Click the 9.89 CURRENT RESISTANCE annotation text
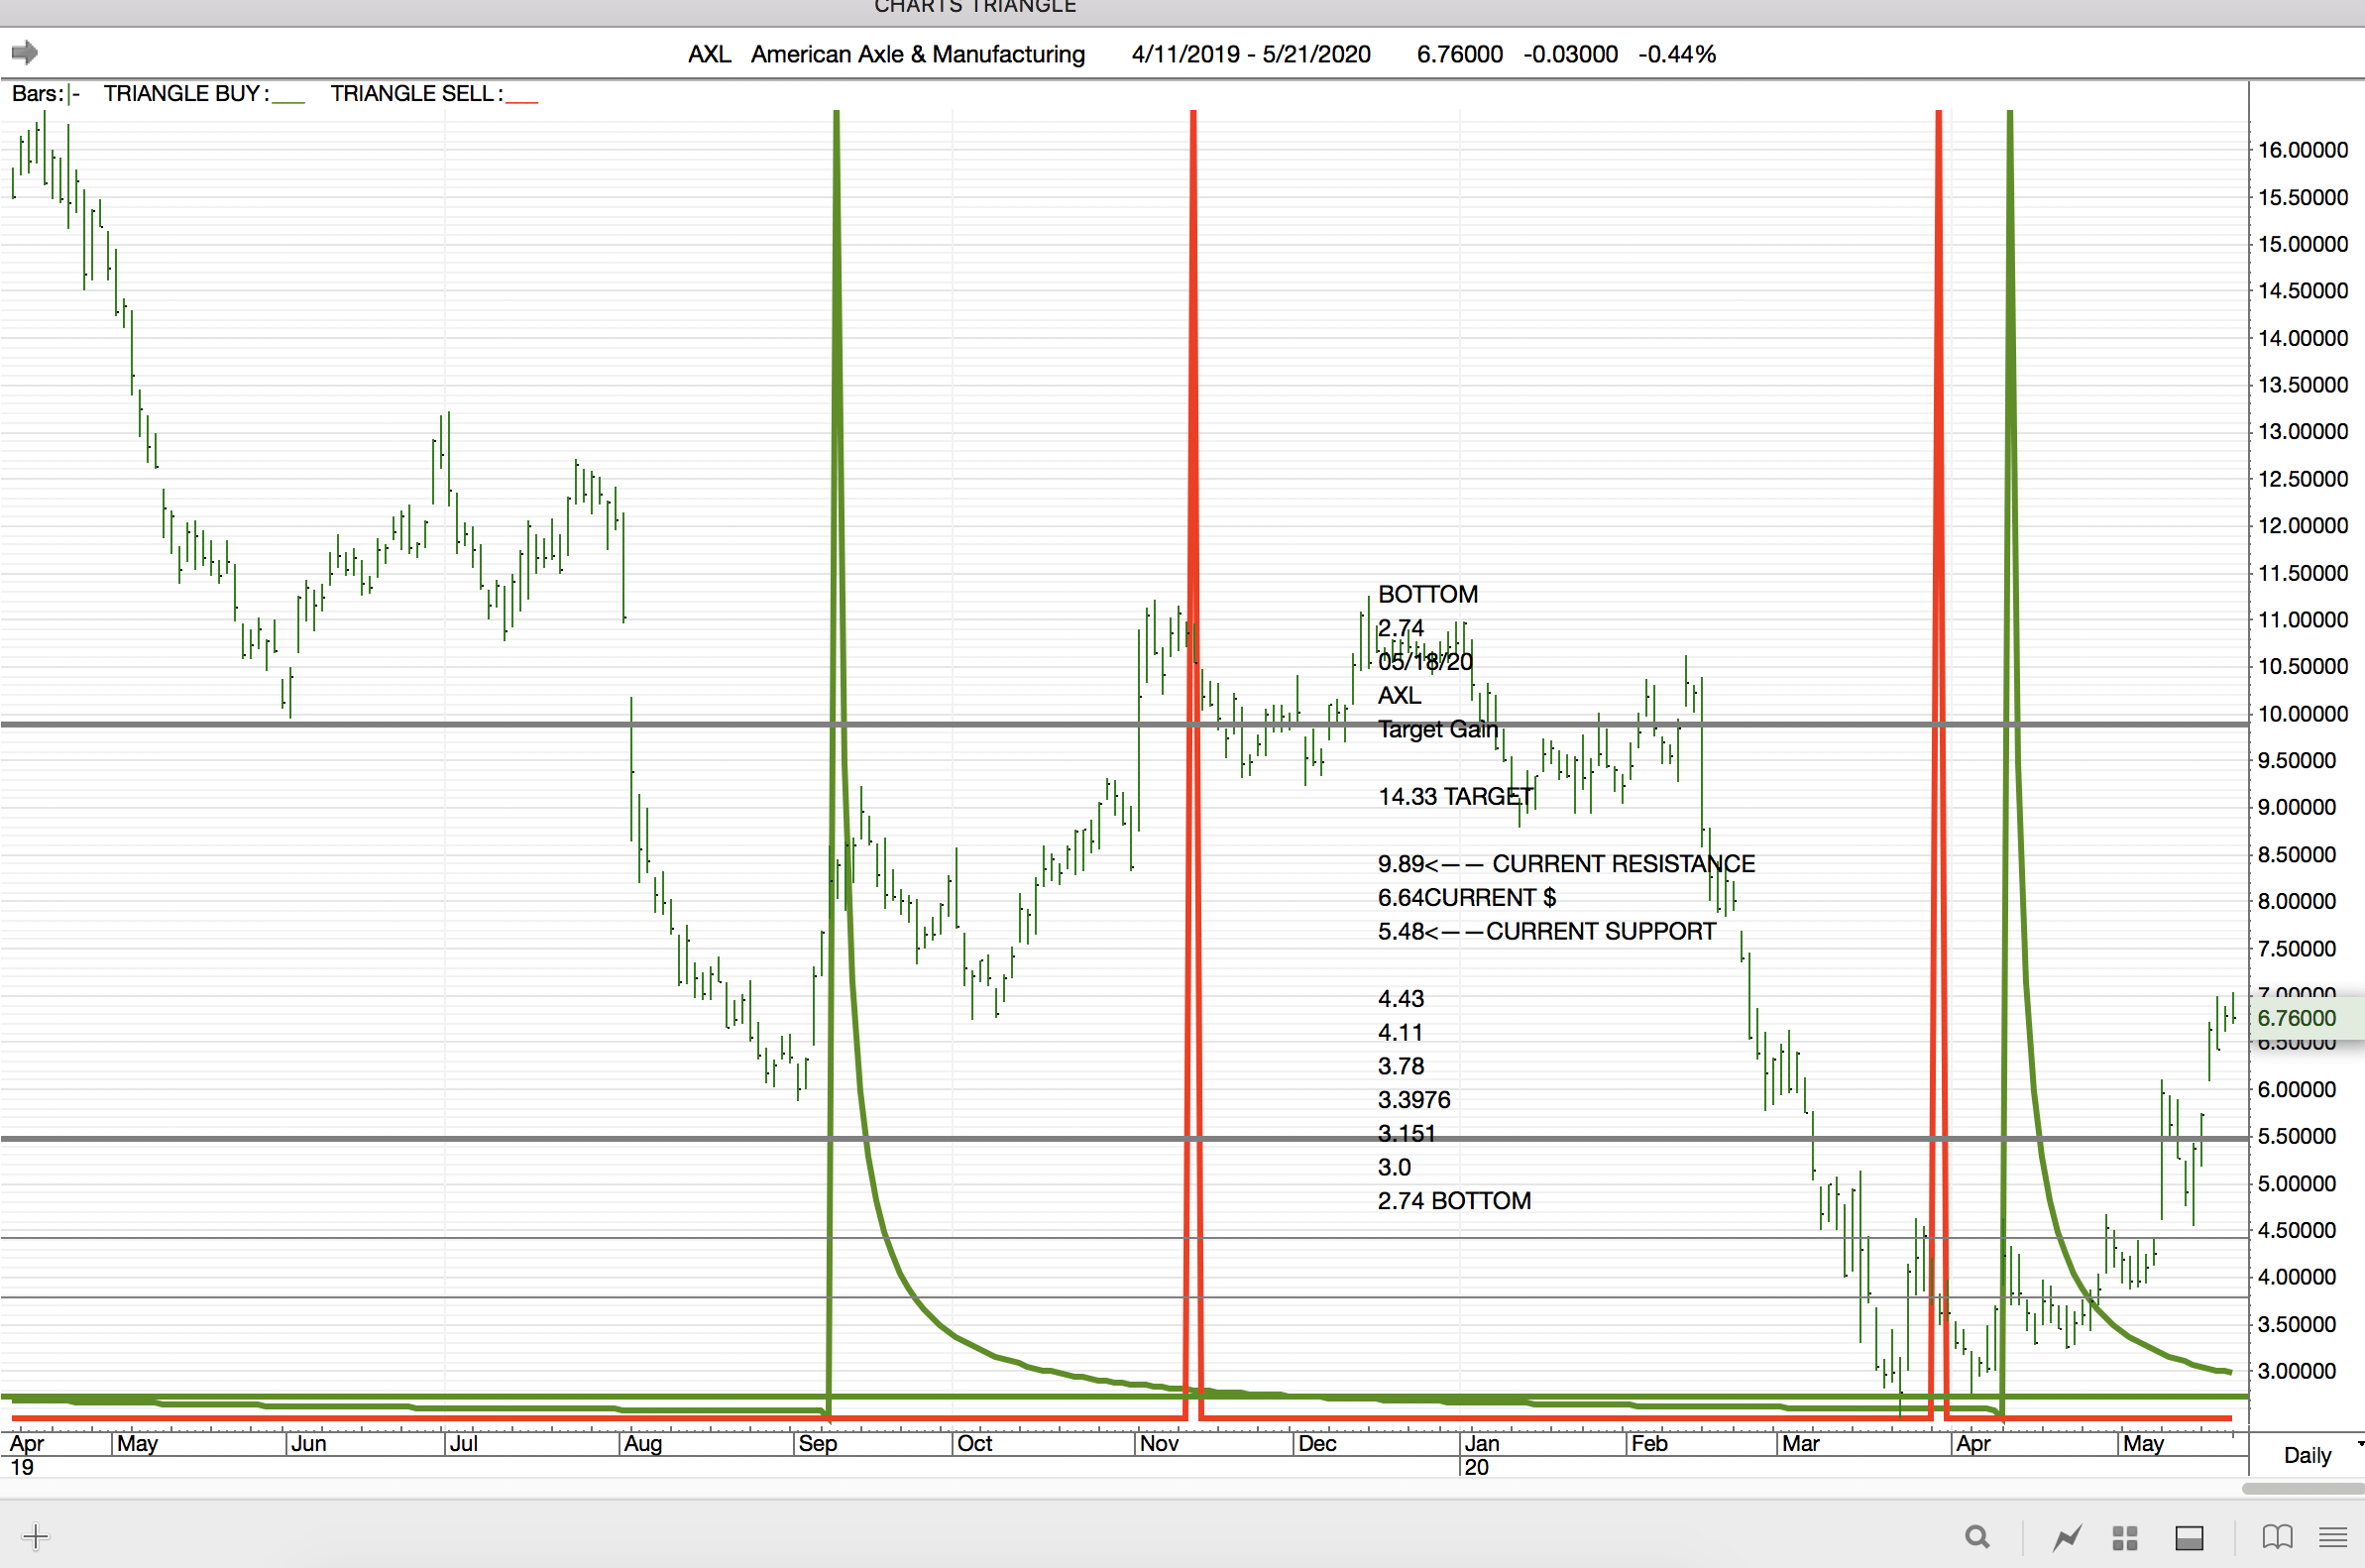2365x1568 pixels. pyautogui.click(x=1565, y=864)
